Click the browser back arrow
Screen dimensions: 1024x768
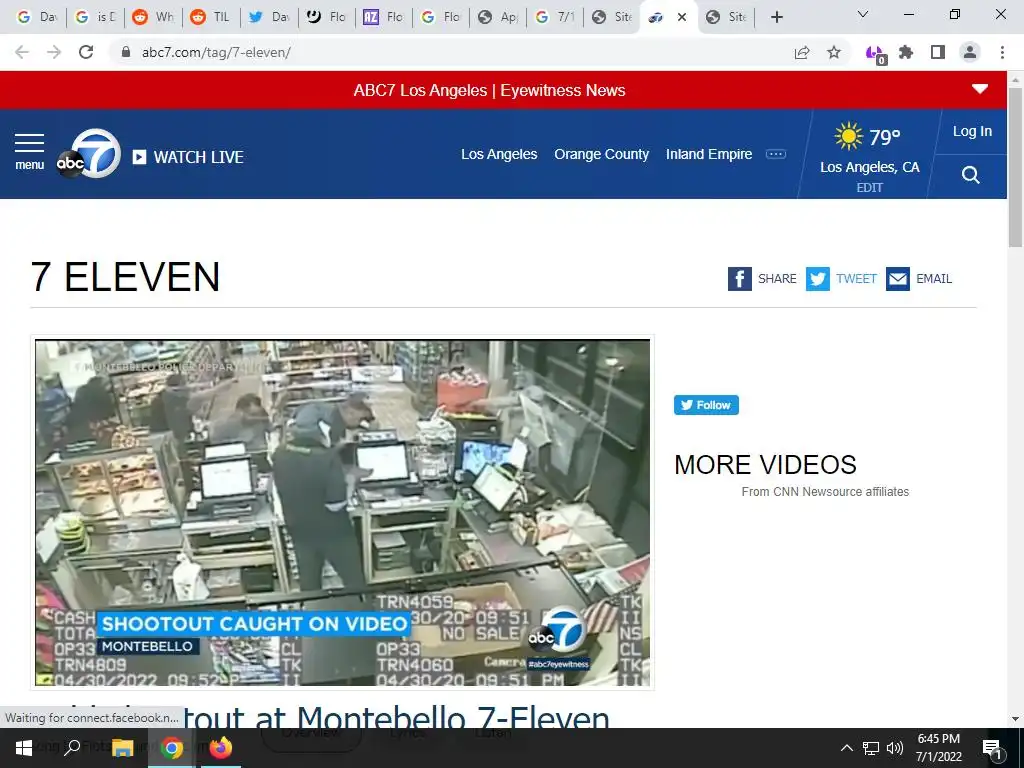[22, 52]
